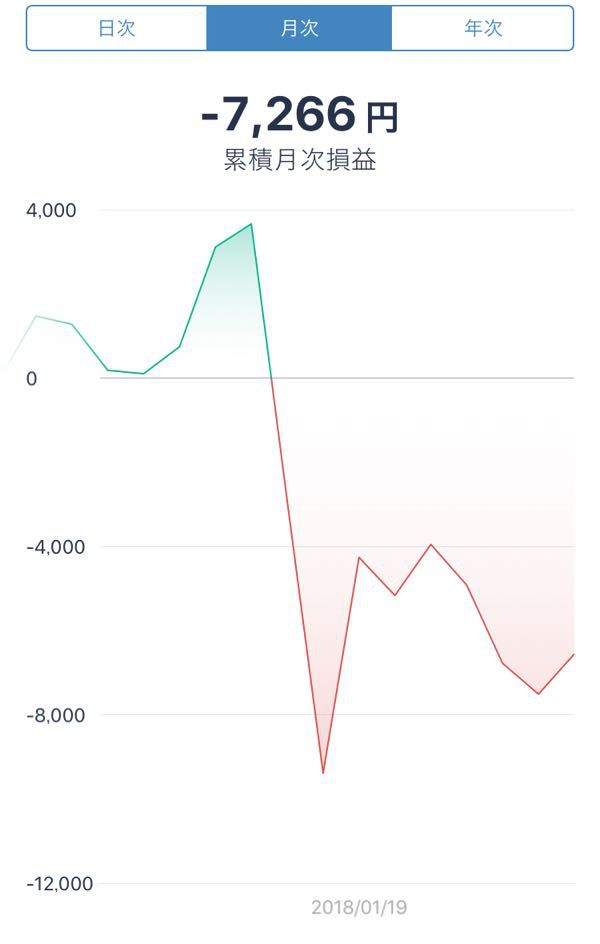Viewport: 600px width, 944px height.
Task: Tap the highest green peak on the chart
Action: coord(251,224)
